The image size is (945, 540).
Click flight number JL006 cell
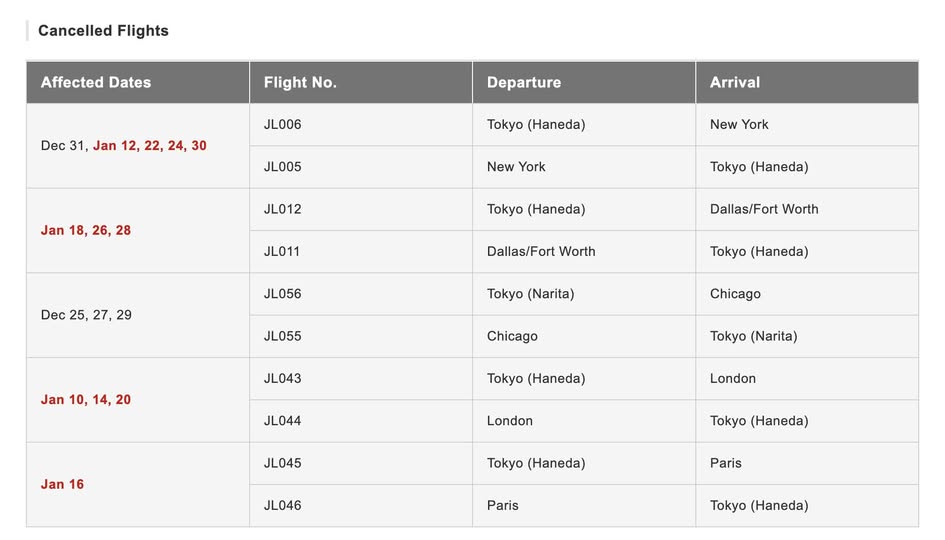point(283,125)
